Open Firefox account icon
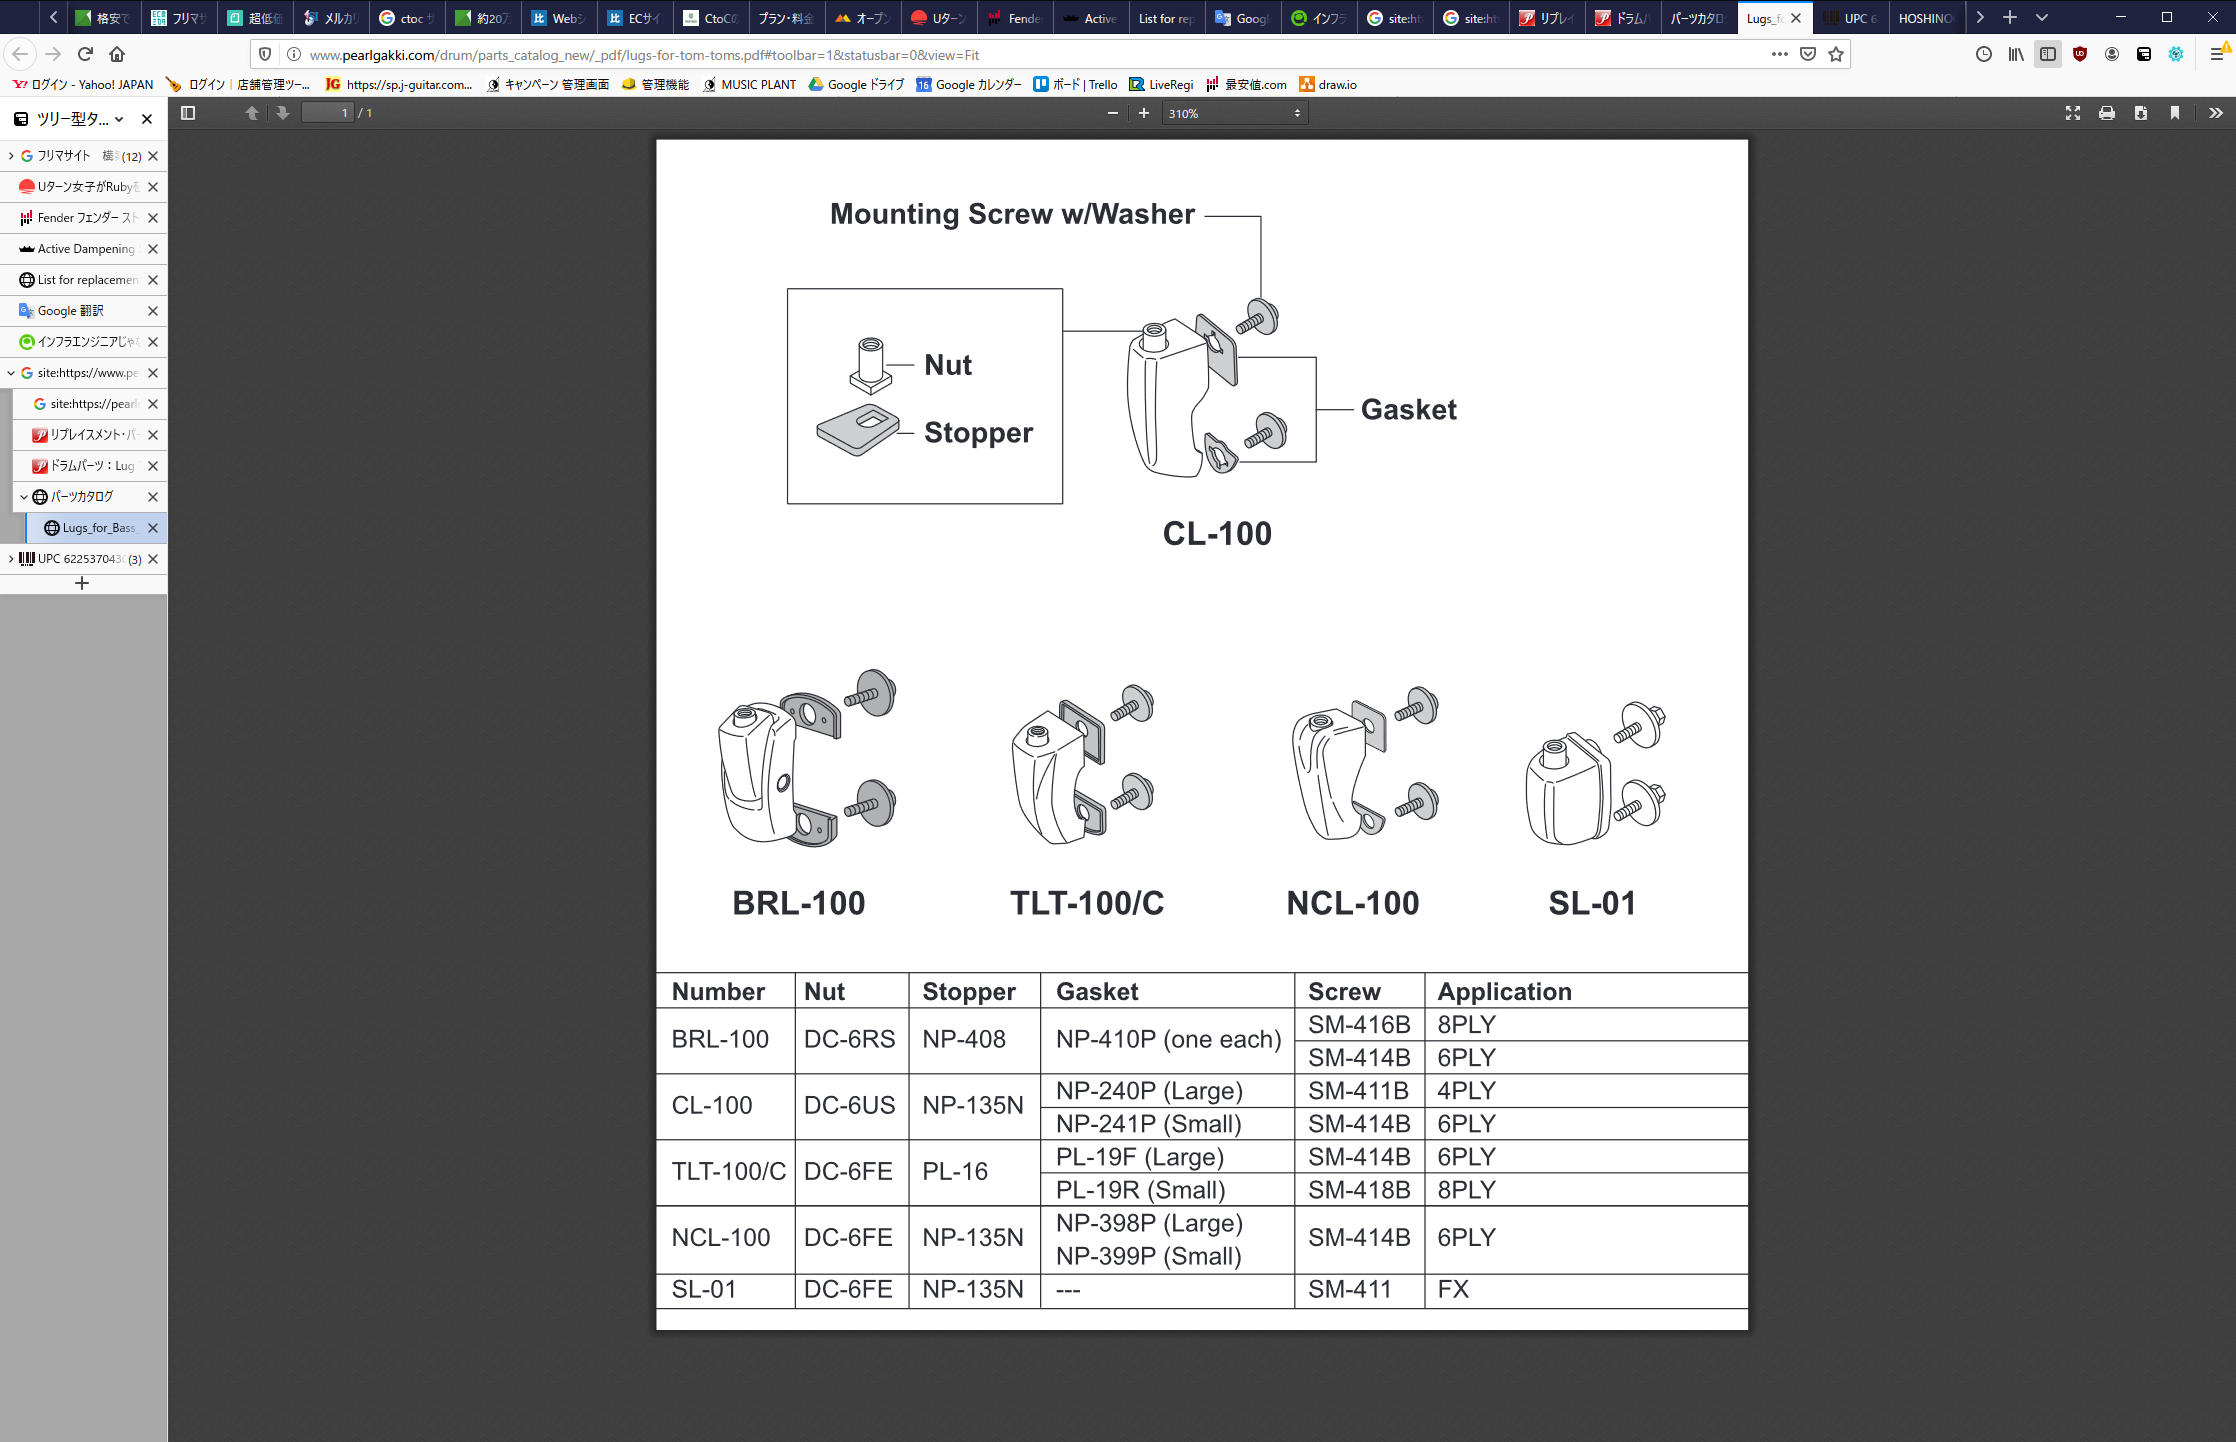The image size is (2236, 1442). (2112, 54)
